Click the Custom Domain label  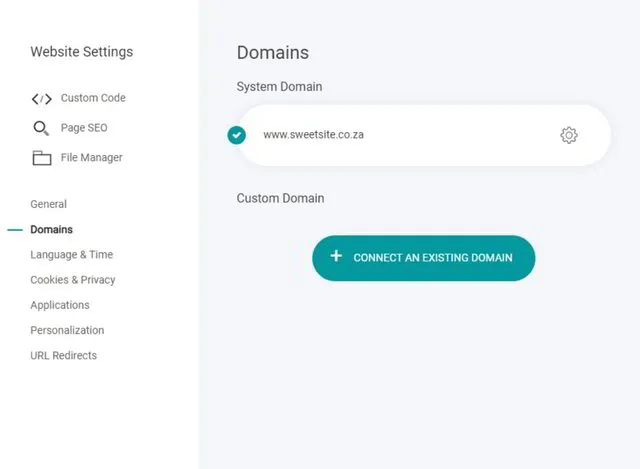pos(280,198)
